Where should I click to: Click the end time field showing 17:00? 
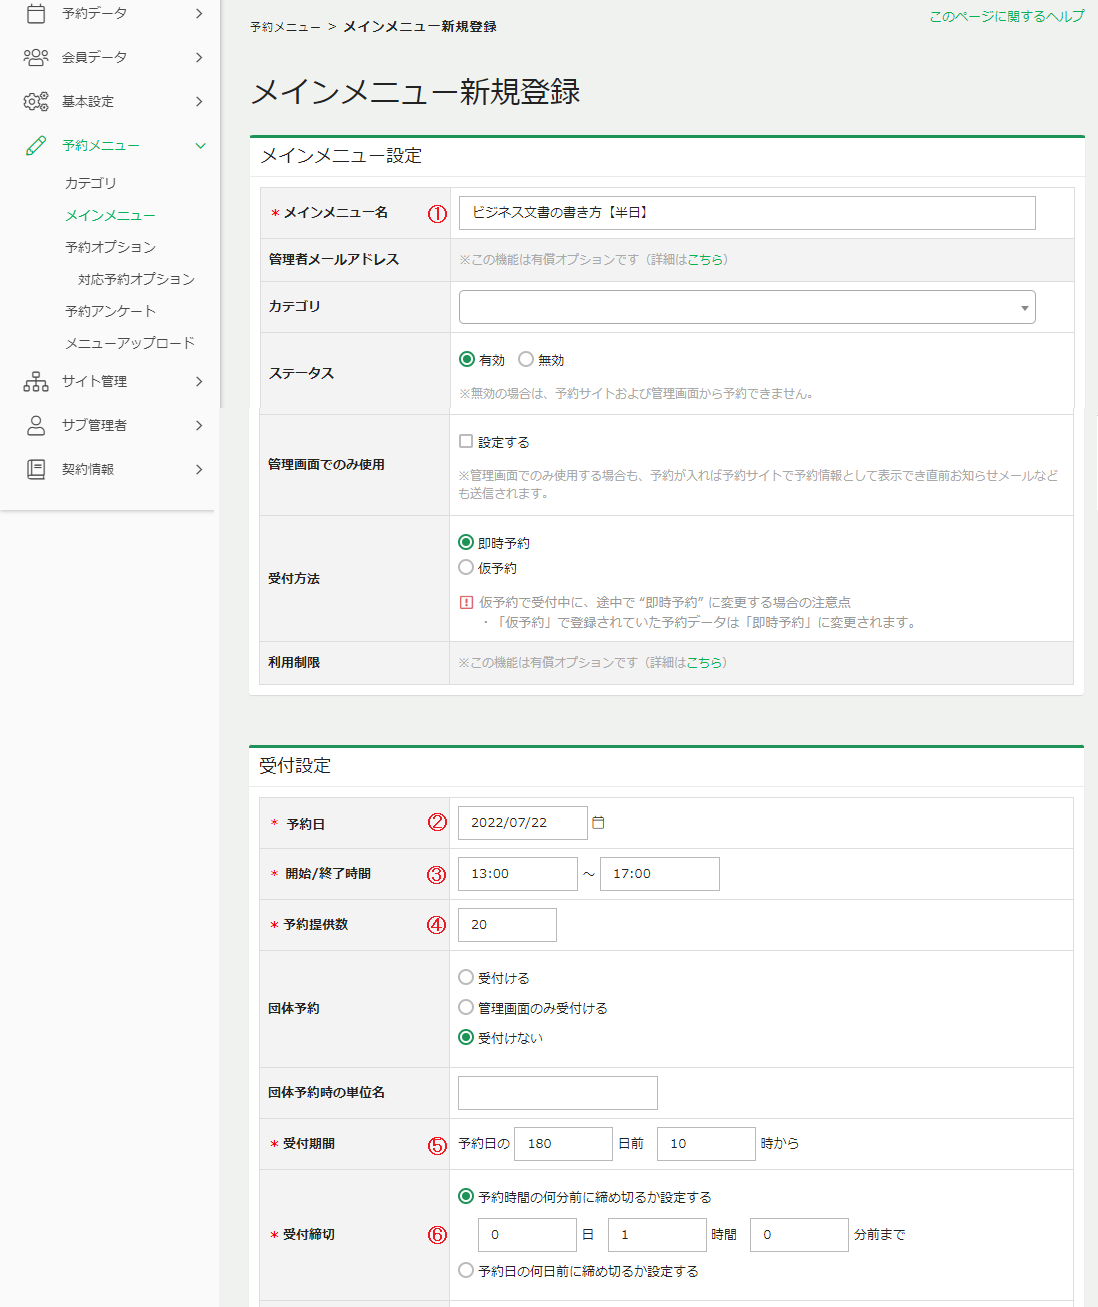[x=660, y=873]
